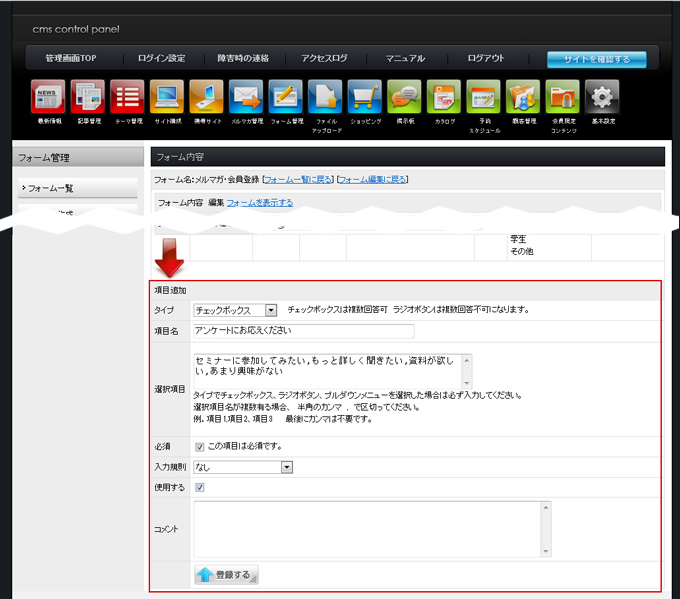
Task: Open the ショッピング cart icon
Action: click(365, 97)
